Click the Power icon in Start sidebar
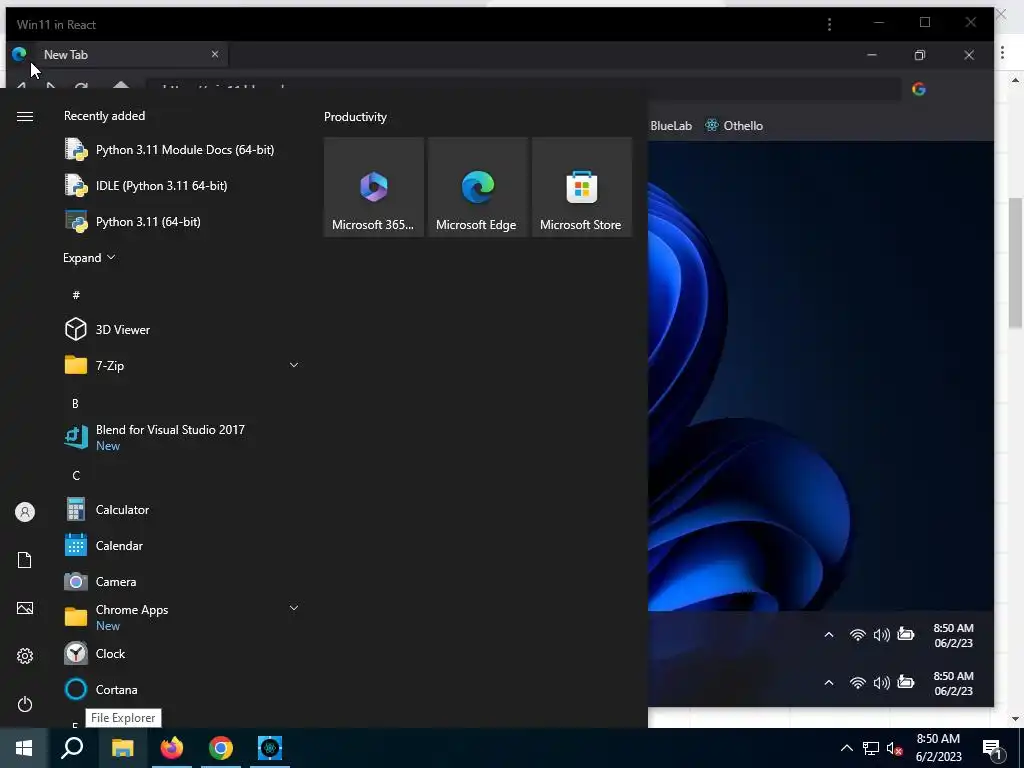 [25, 704]
